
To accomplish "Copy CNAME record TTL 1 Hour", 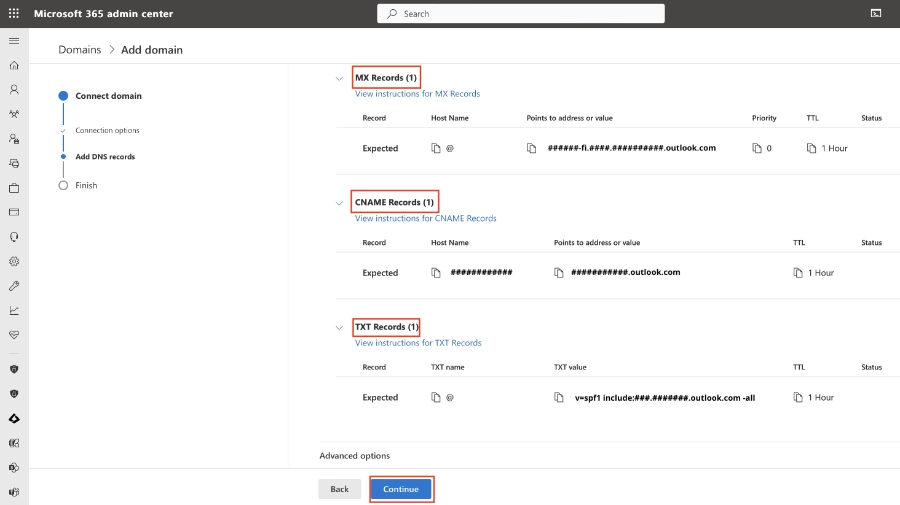I will 798,273.
